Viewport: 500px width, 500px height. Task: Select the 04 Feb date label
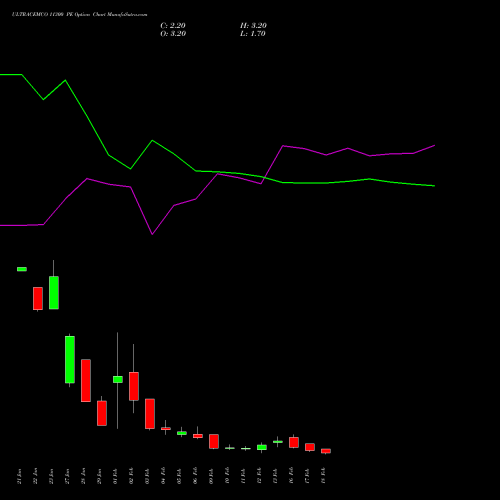point(163,476)
